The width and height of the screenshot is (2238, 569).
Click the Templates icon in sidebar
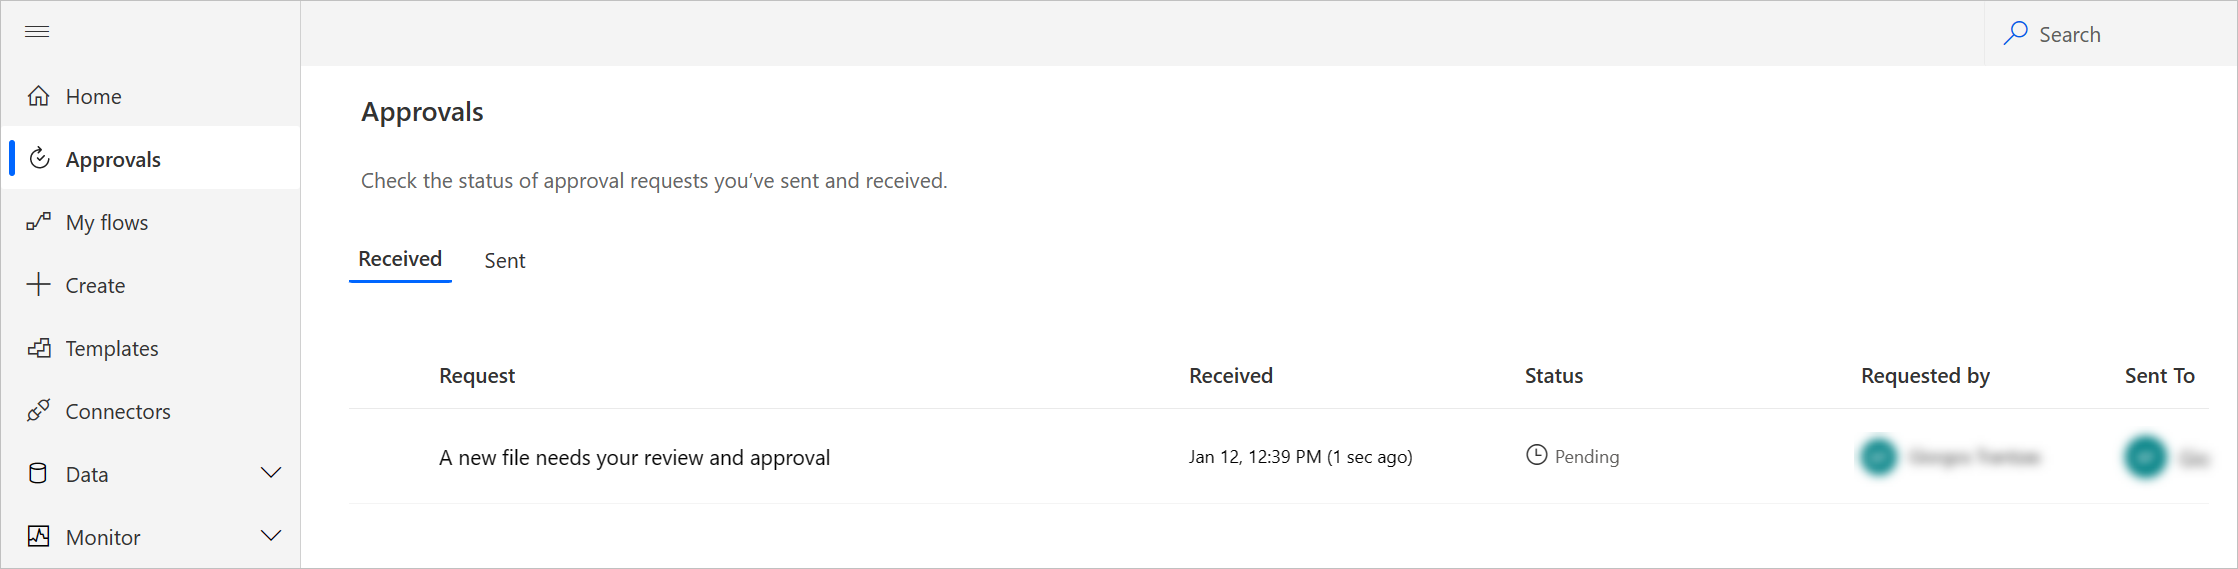click(x=38, y=348)
